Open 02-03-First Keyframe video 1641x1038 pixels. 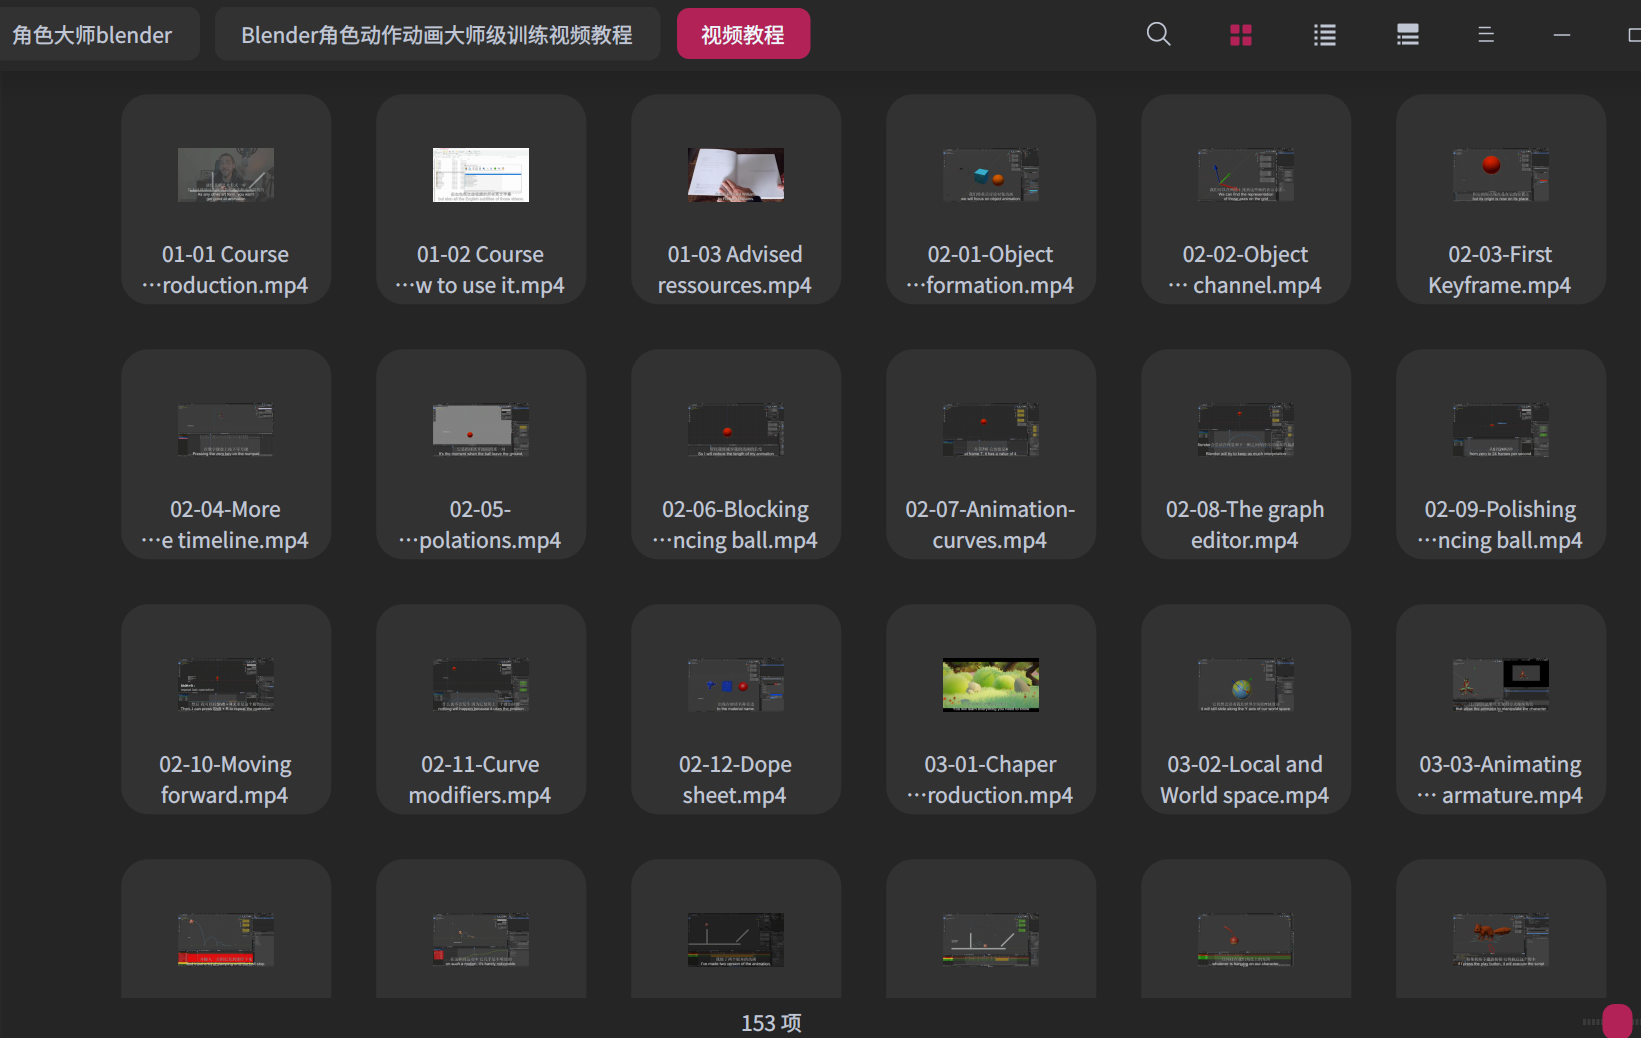[1500, 199]
